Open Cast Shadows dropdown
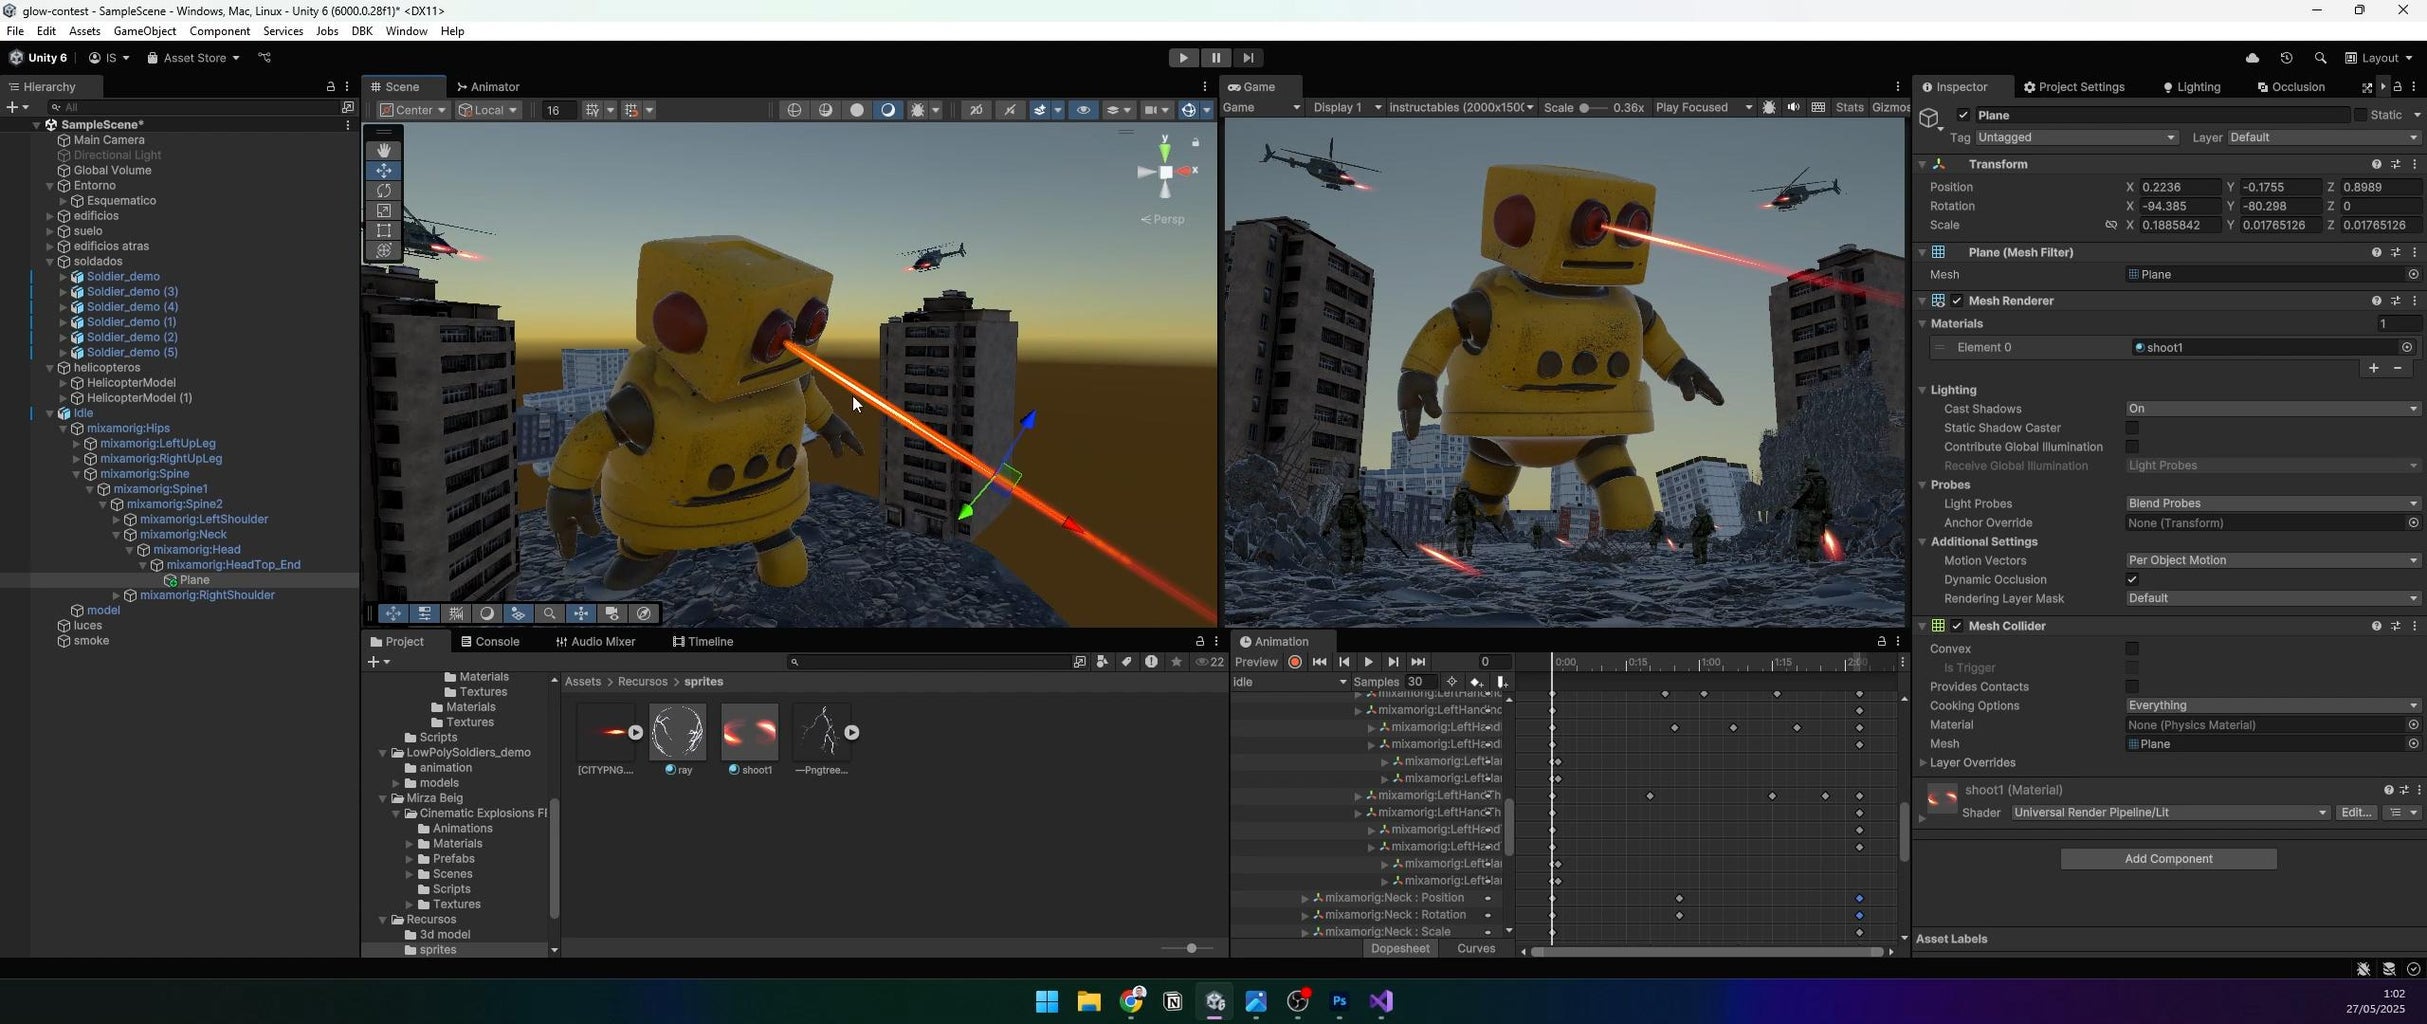The image size is (2427, 1024). point(2272,409)
